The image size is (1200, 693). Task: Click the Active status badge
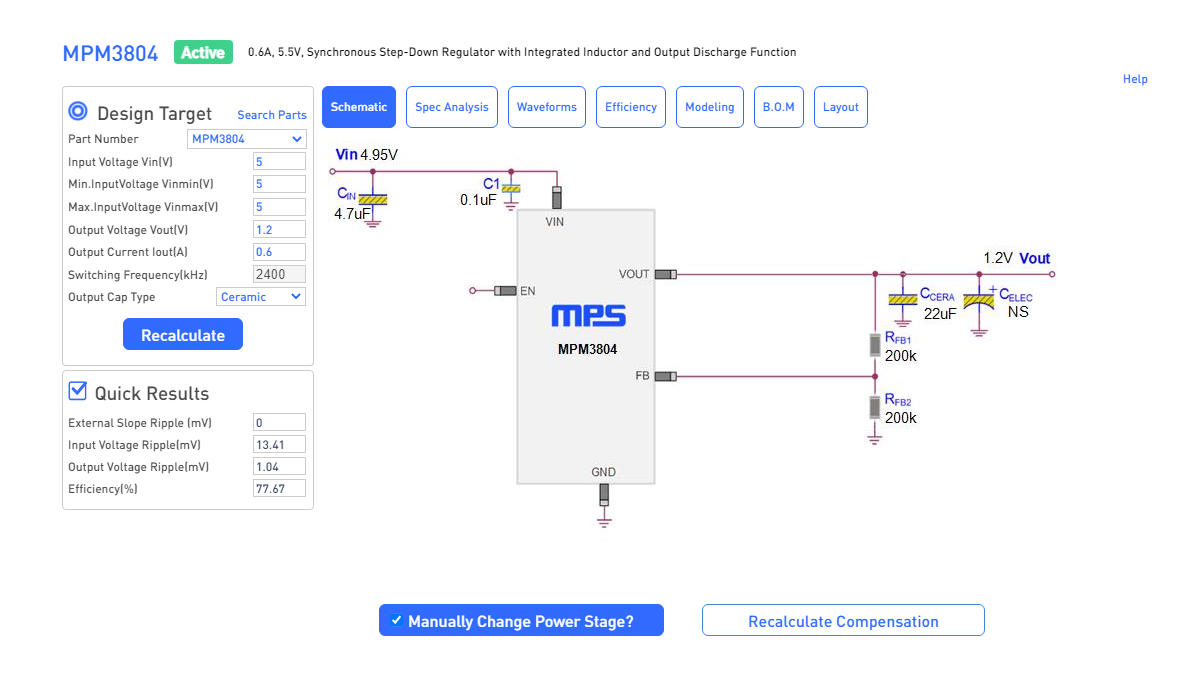pos(203,53)
